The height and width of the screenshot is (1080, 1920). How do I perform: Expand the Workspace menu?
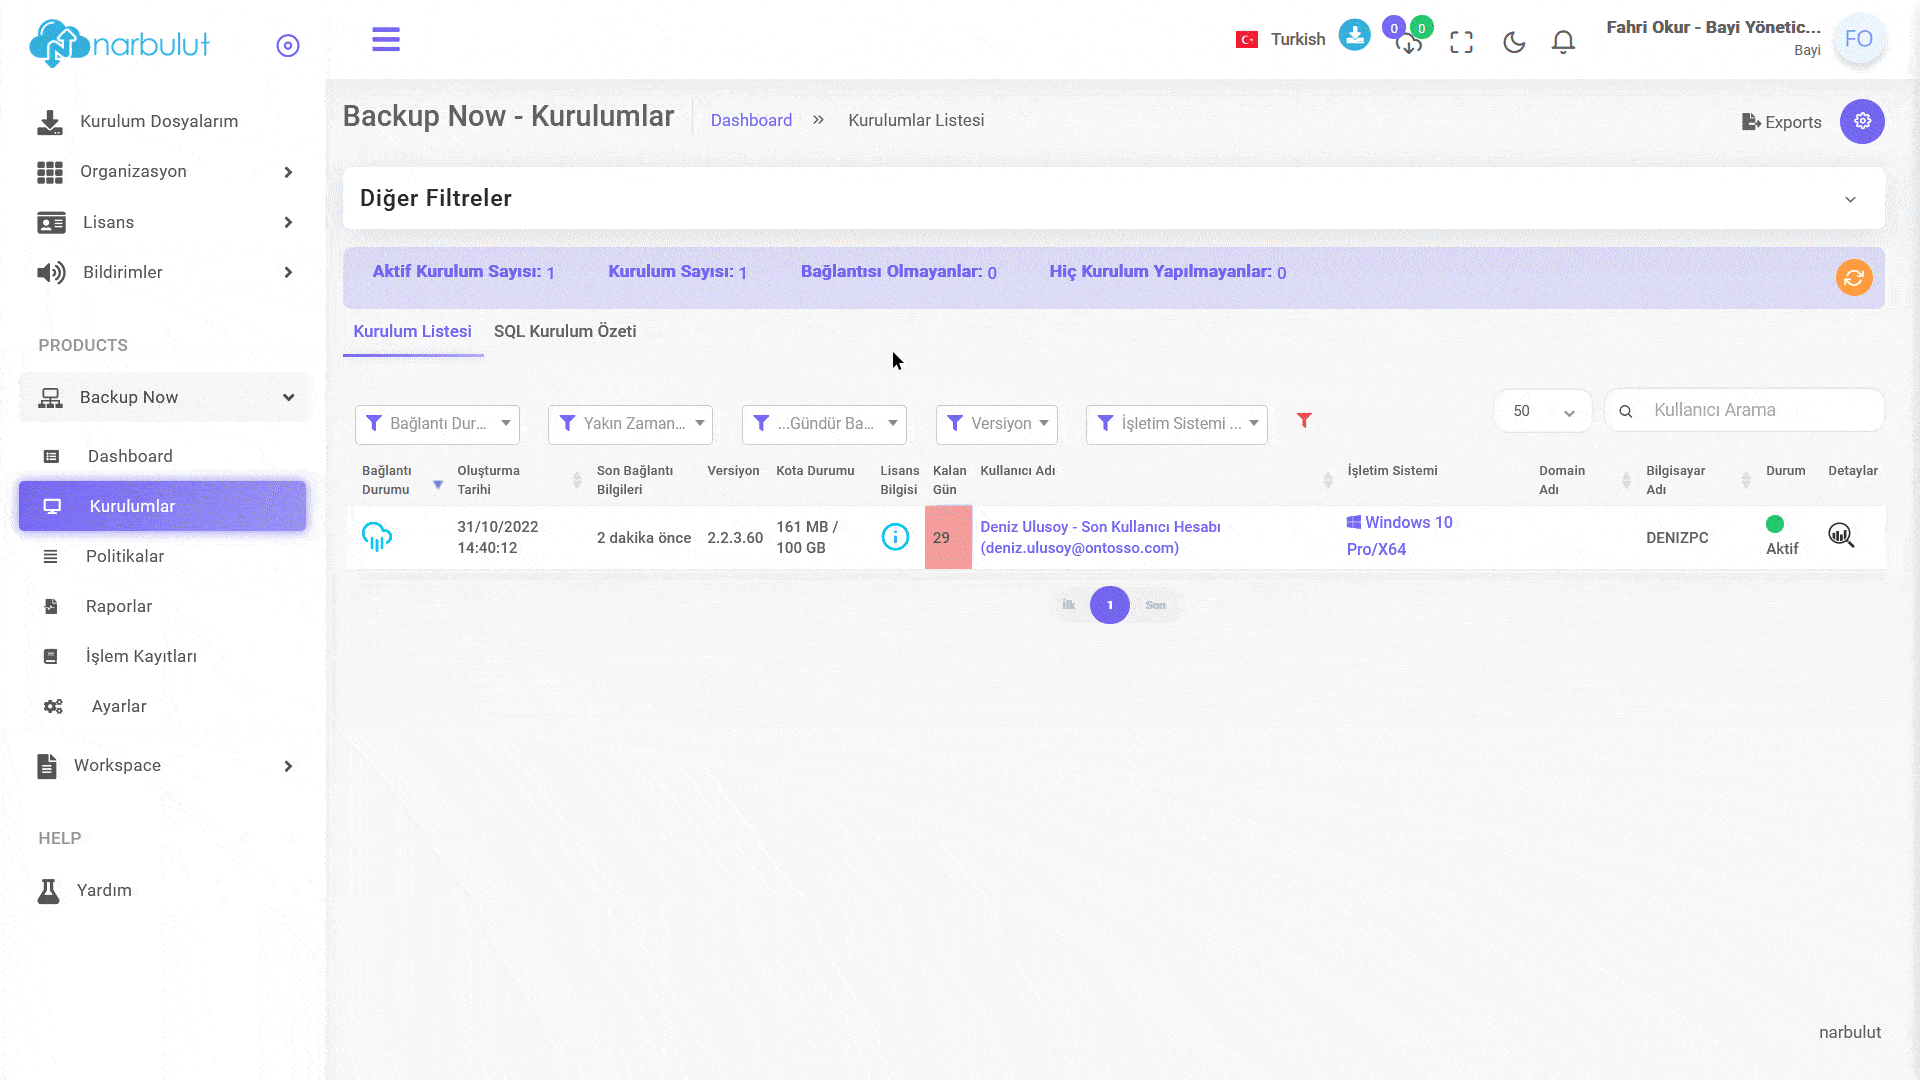[x=165, y=766]
